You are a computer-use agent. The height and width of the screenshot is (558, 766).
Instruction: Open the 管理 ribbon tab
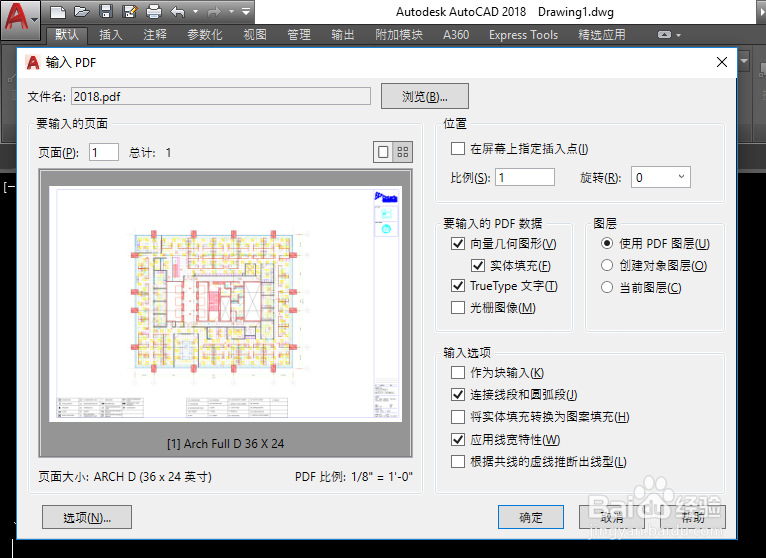(299, 35)
